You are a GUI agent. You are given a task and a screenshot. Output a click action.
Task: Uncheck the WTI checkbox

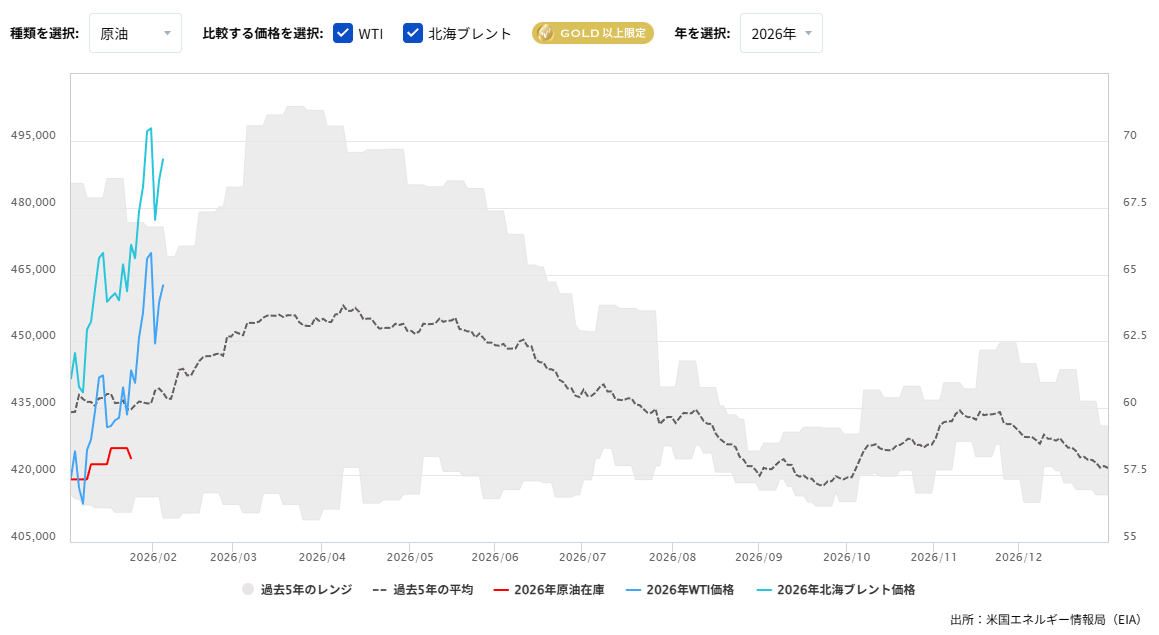tap(344, 32)
